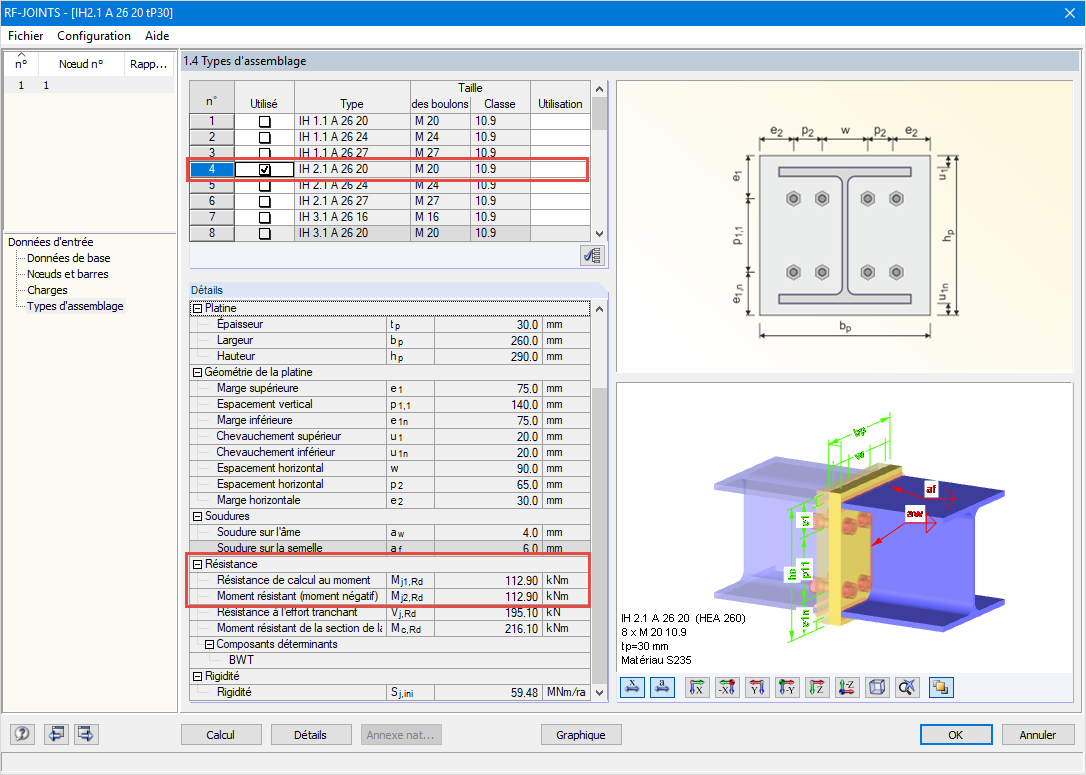This screenshot has width=1086, height=775.
Task: Select Types d'assemblage tree item
Action: (x=75, y=306)
